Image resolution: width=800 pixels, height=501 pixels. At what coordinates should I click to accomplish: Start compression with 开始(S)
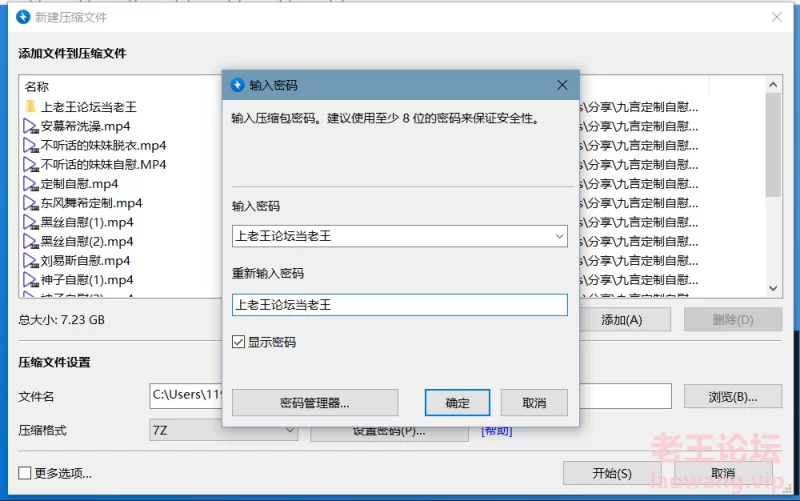point(612,473)
